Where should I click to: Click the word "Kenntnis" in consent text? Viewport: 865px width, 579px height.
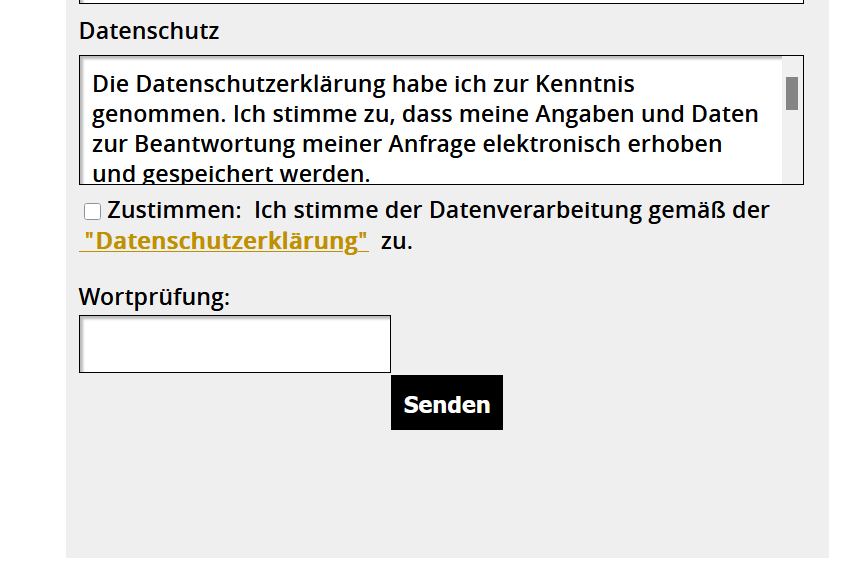click(x=585, y=83)
